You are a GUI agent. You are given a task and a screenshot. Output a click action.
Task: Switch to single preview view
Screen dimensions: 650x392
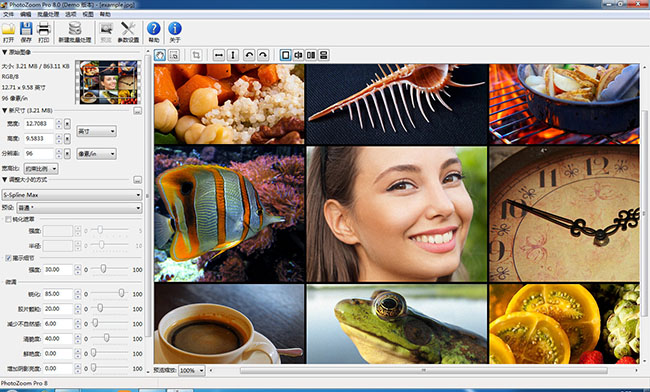[x=285, y=55]
